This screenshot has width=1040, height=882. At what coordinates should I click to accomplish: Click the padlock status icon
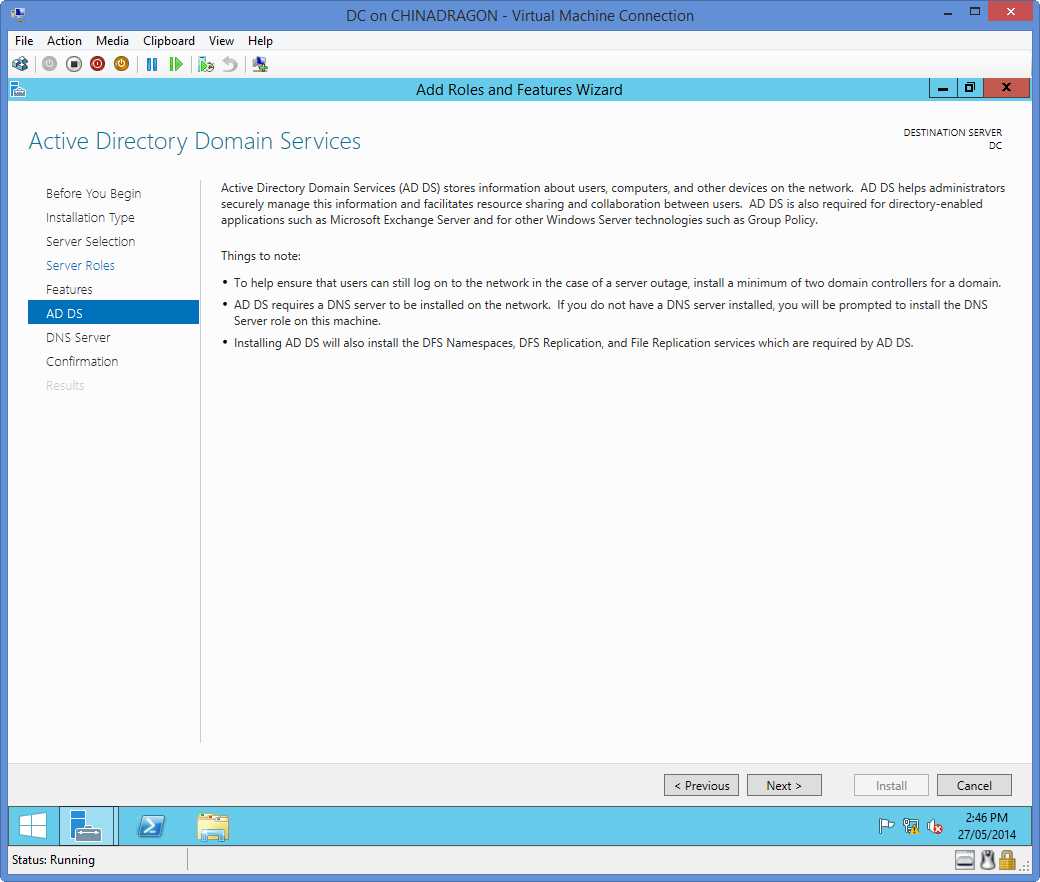[1008, 860]
